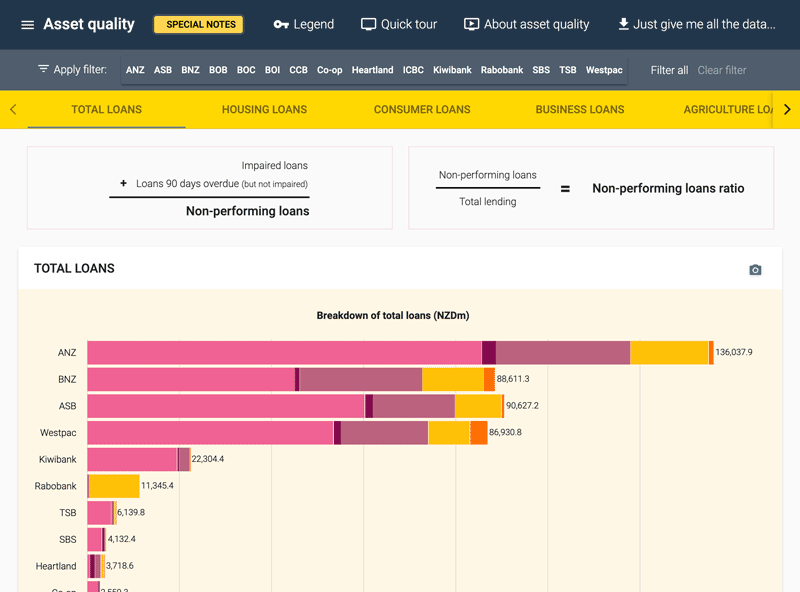Click the Heartland value 3,718.6
The height and width of the screenshot is (592, 800).
(x=119, y=565)
